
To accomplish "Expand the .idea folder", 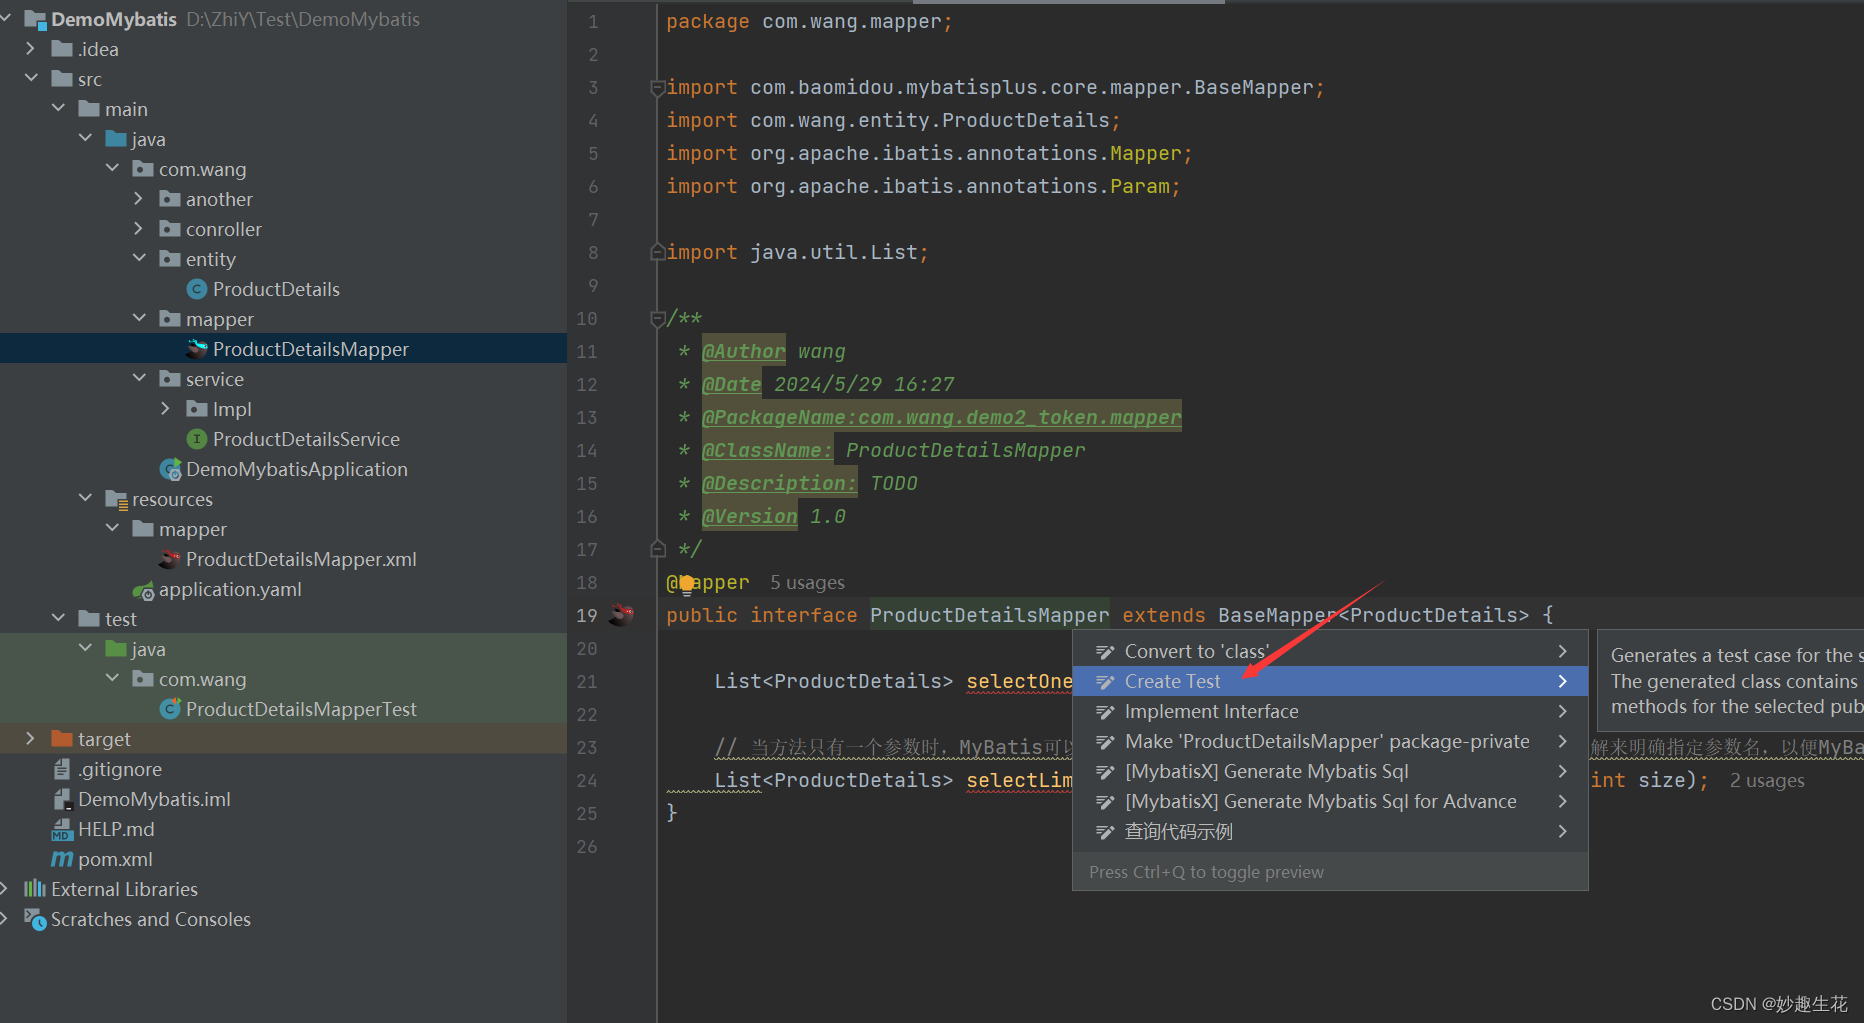I will [x=30, y=48].
